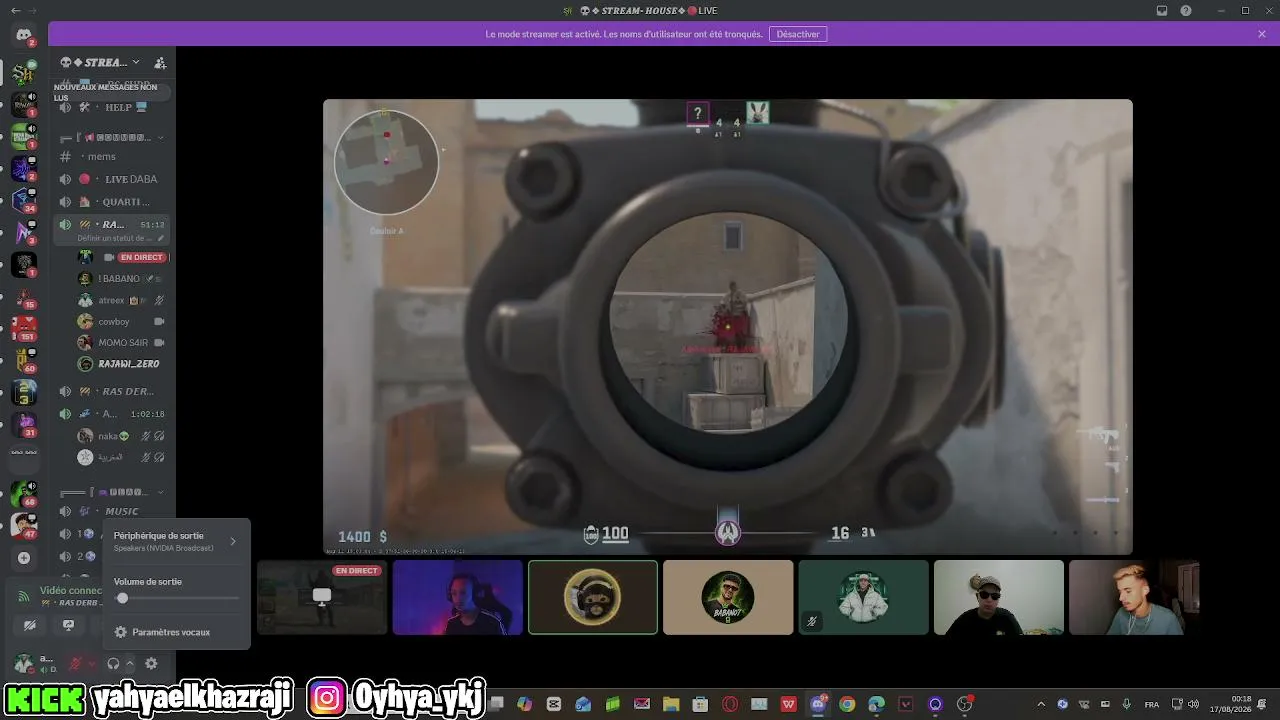The width and height of the screenshot is (1280, 720).
Task: Open the server with 47 unread badge
Action: pos(24,525)
